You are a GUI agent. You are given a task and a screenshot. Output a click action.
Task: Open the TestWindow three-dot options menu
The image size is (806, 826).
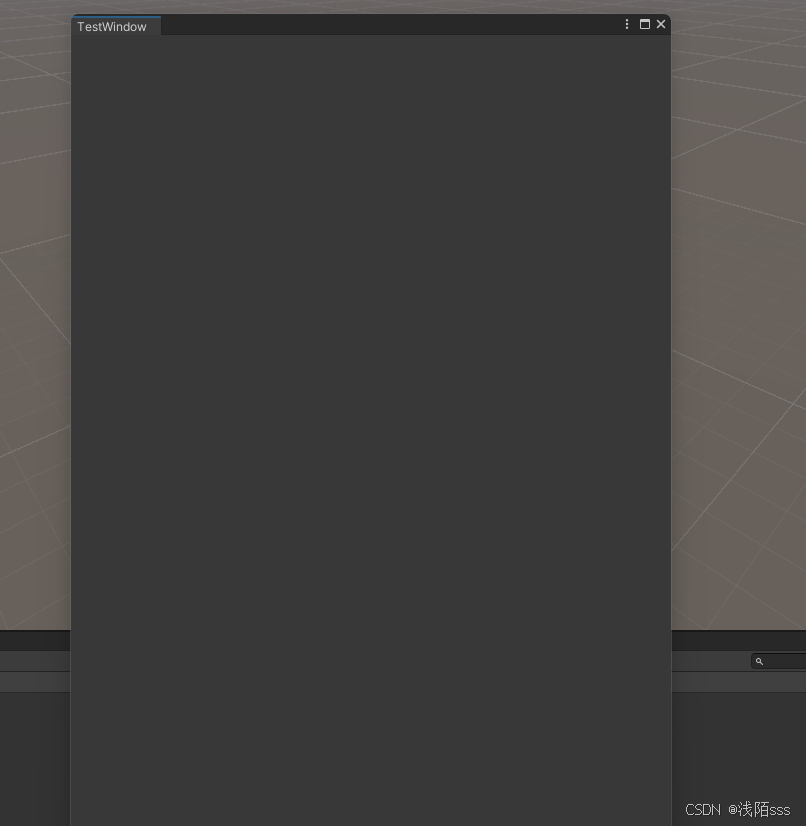pos(627,24)
